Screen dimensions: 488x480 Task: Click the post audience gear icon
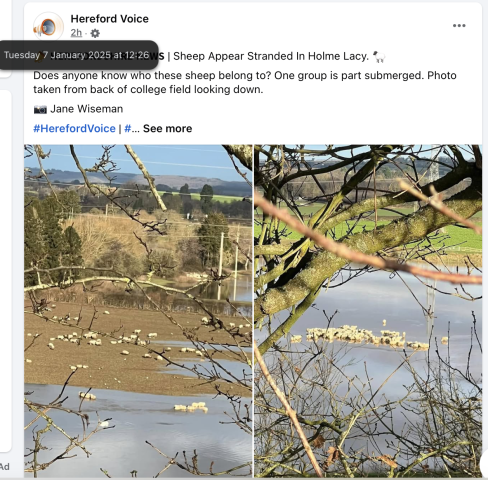coord(95,33)
